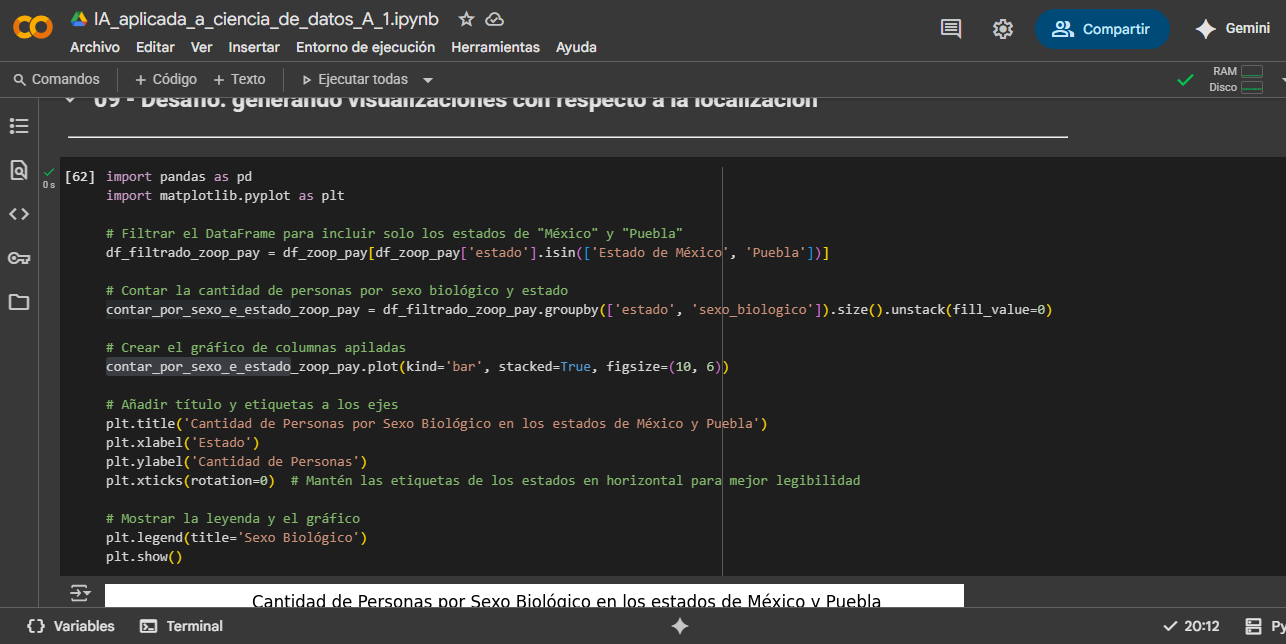Click the 20:12 execution time status
1286x644 pixels.
[1191, 626]
